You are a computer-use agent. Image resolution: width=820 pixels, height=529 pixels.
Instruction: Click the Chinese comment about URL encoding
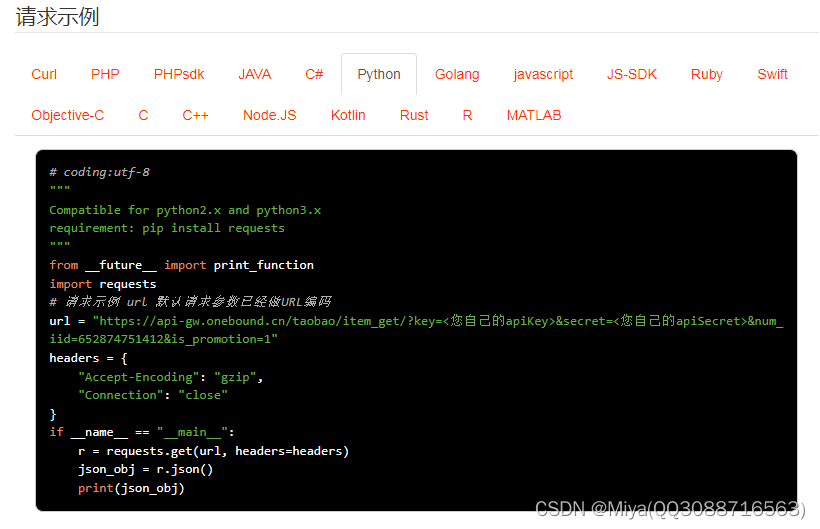[190, 302]
